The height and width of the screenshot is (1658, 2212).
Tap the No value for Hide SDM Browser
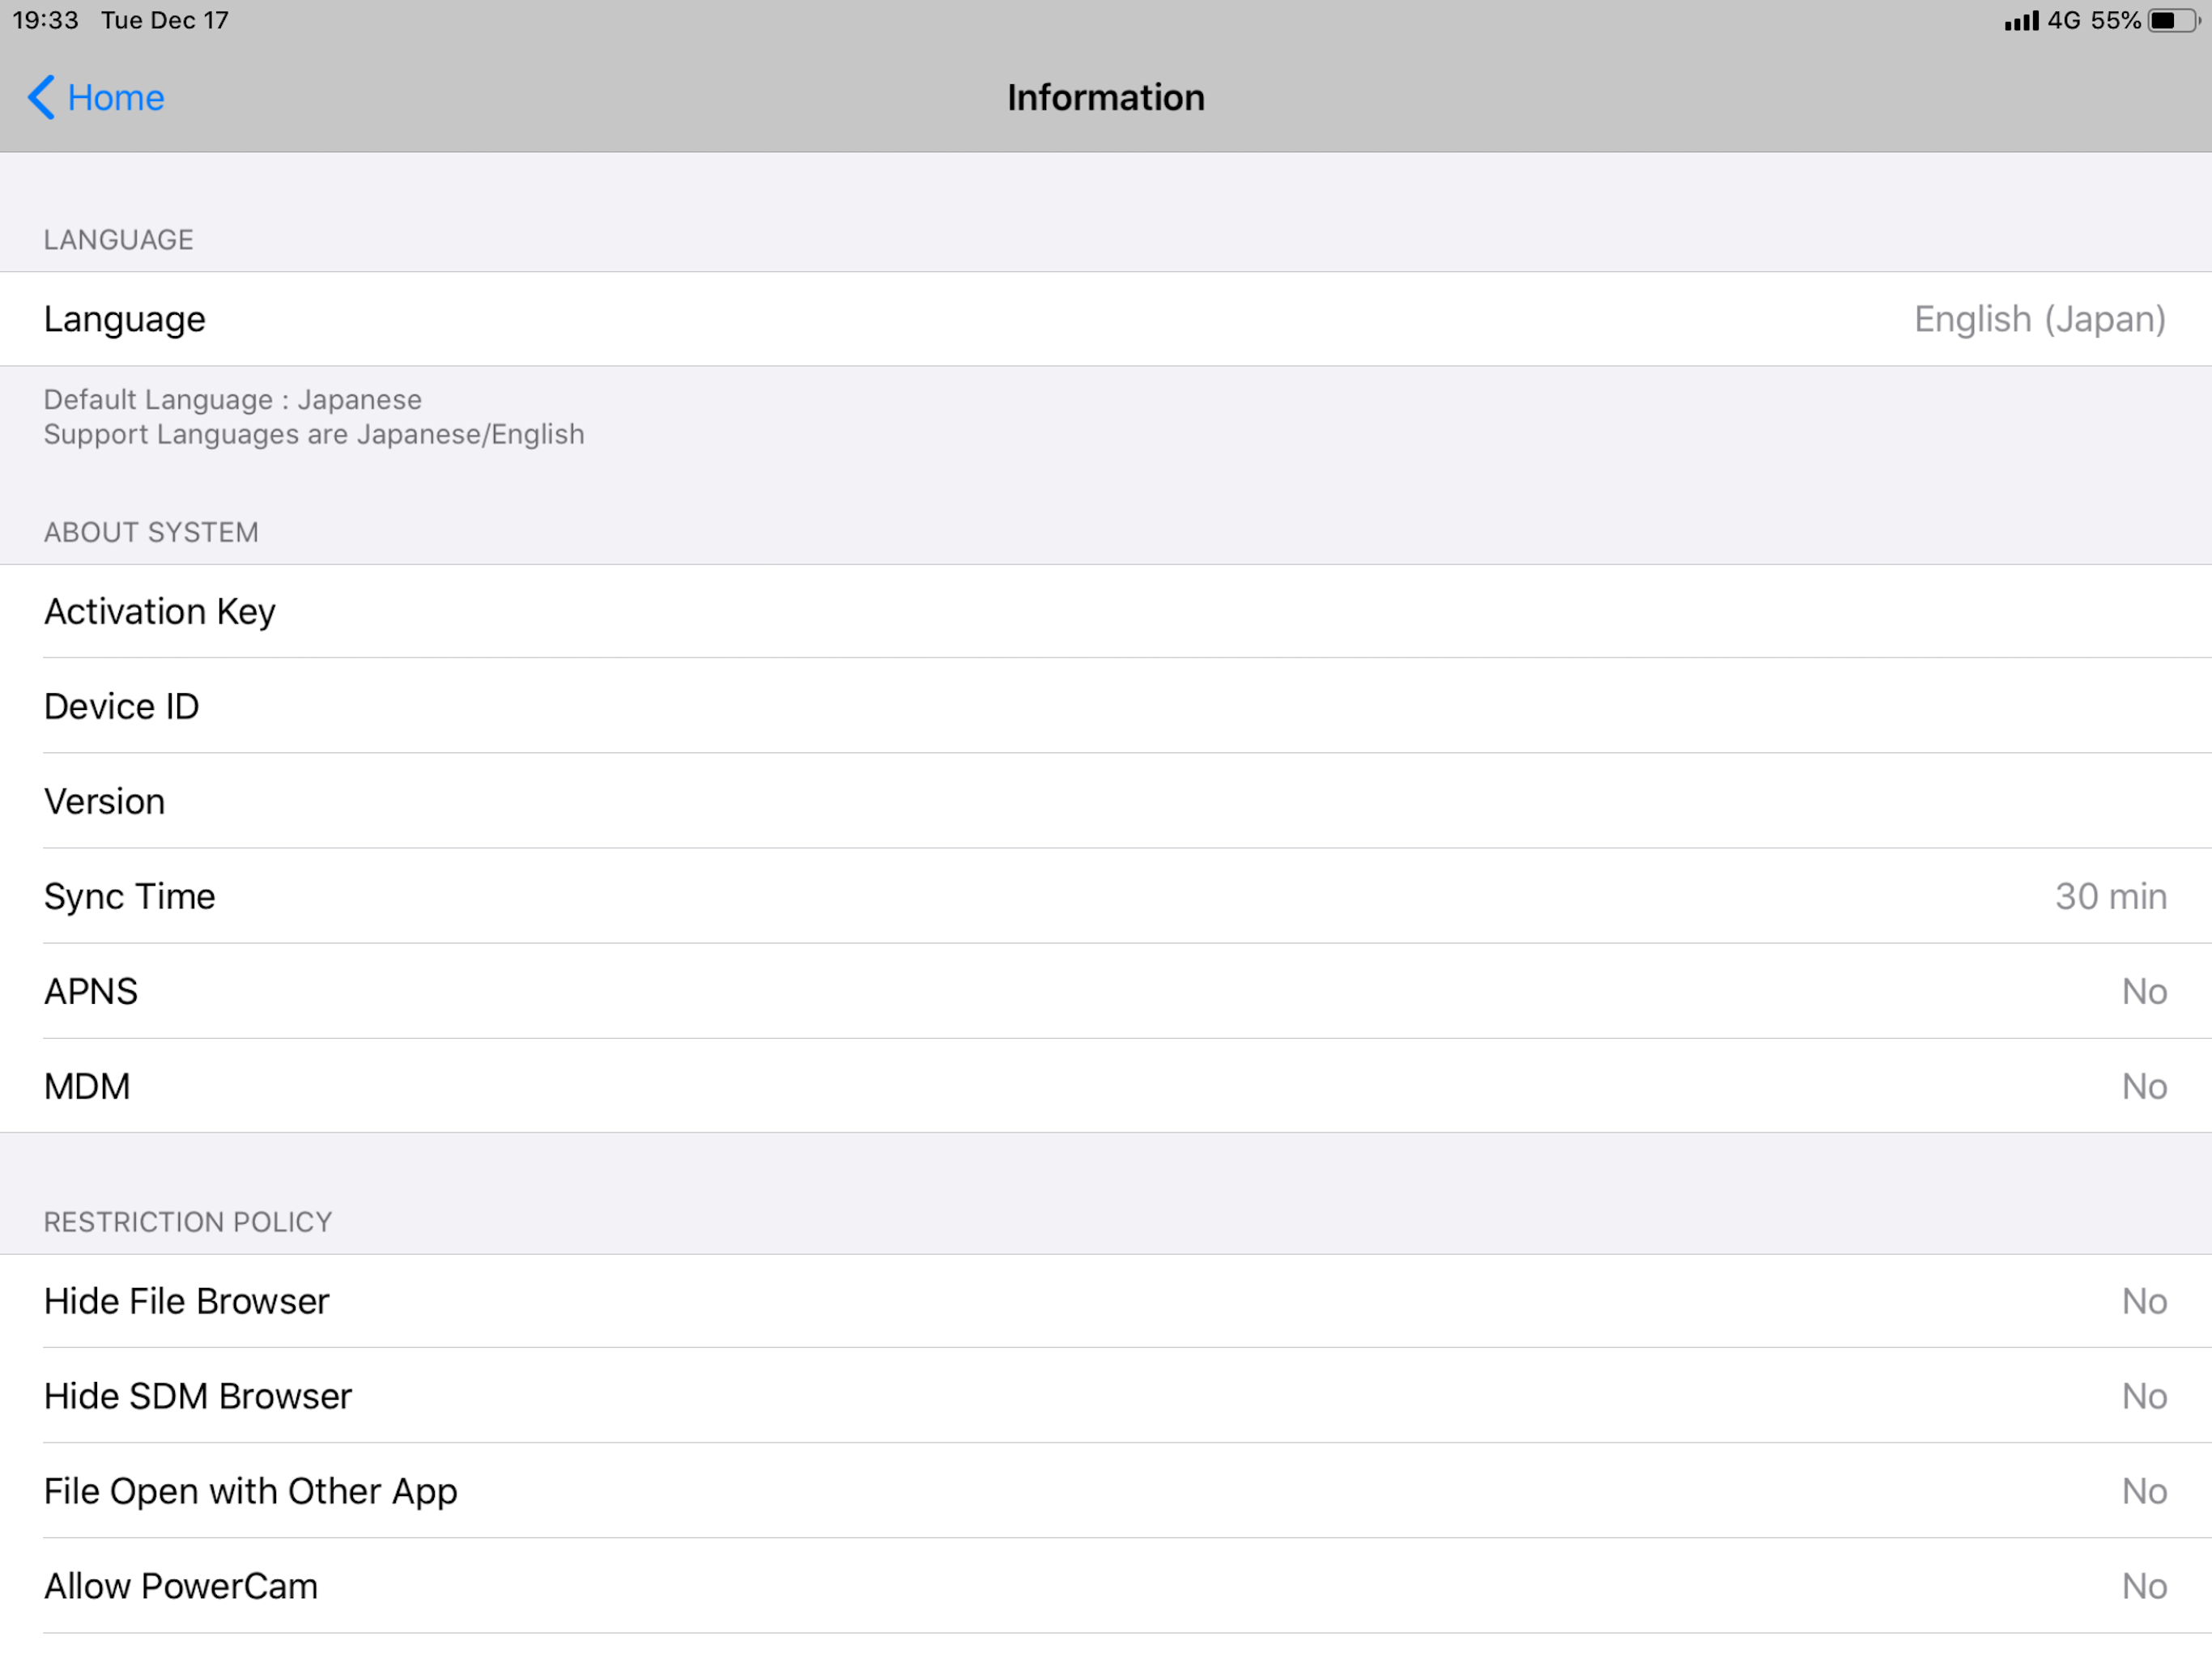coord(2145,1396)
